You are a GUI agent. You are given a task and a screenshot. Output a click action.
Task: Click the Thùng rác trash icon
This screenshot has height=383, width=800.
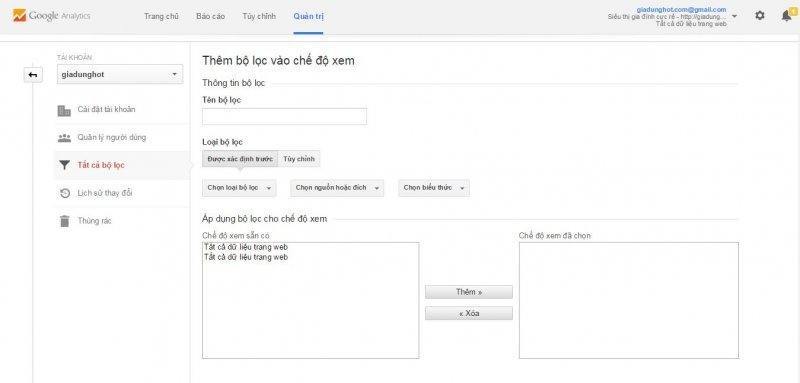64,221
